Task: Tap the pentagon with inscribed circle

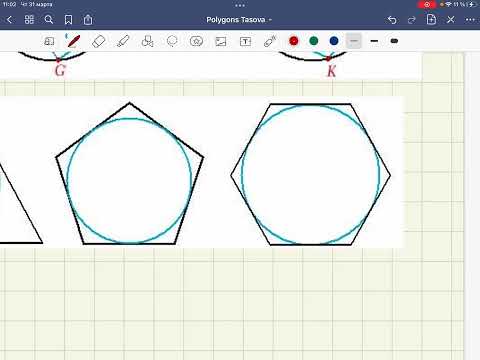Action: [130, 173]
